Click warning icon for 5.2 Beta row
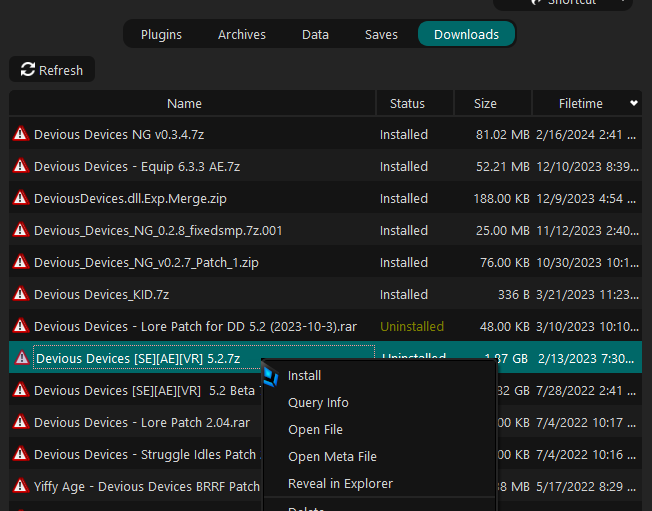Image resolution: width=652 pixels, height=511 pixels. pos(21,390)
